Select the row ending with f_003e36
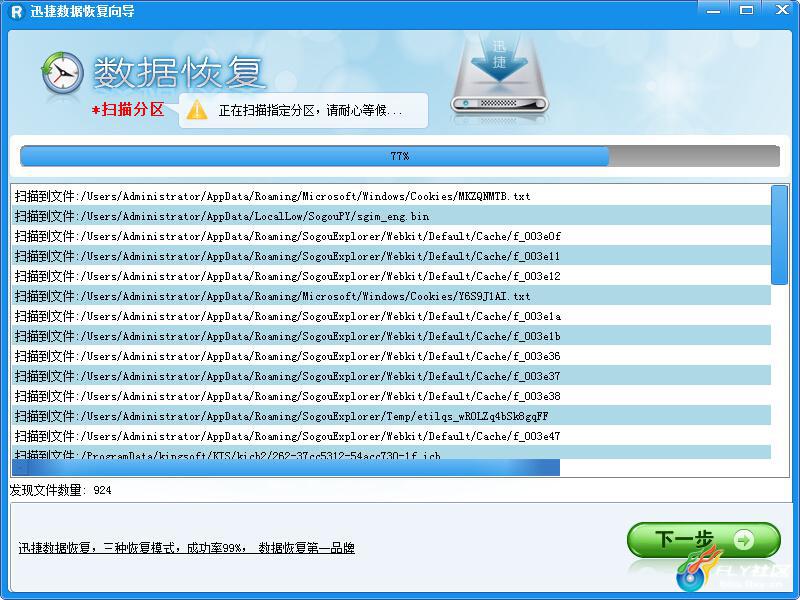This screenshot has height=600, width=800. coord(391,356)
